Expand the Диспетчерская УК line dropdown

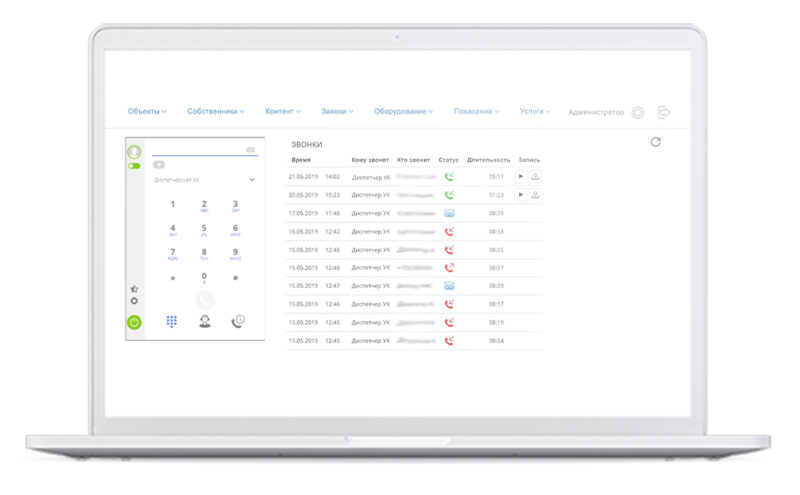coord(252,180)
